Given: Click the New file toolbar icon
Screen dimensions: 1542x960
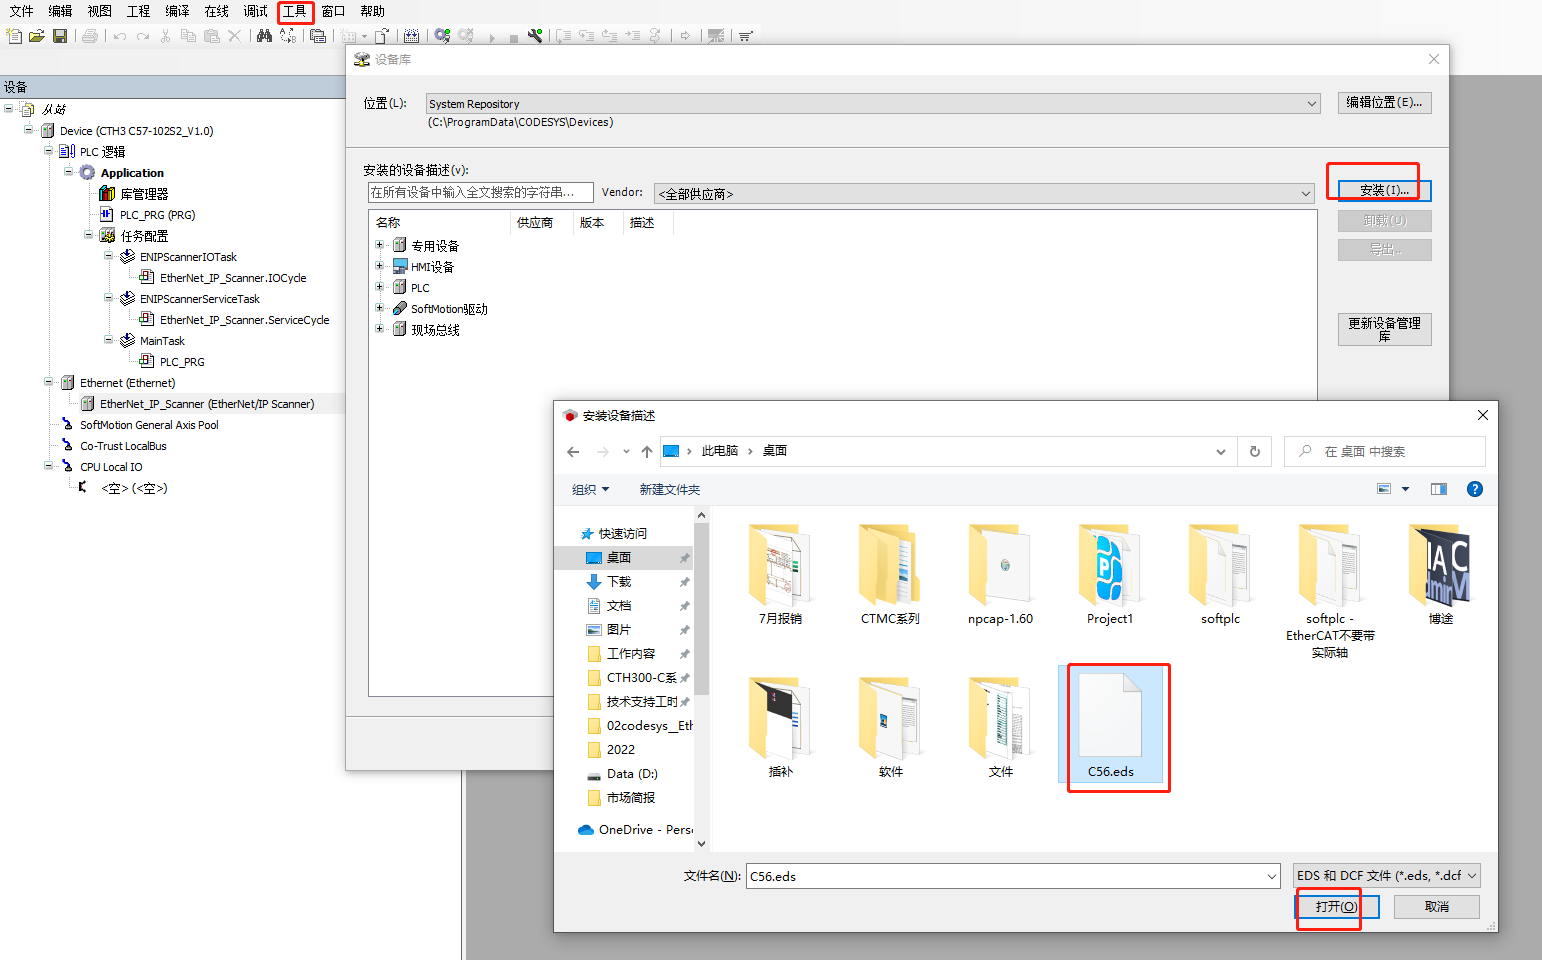Looking at the screenshot, I should point(14,36).
